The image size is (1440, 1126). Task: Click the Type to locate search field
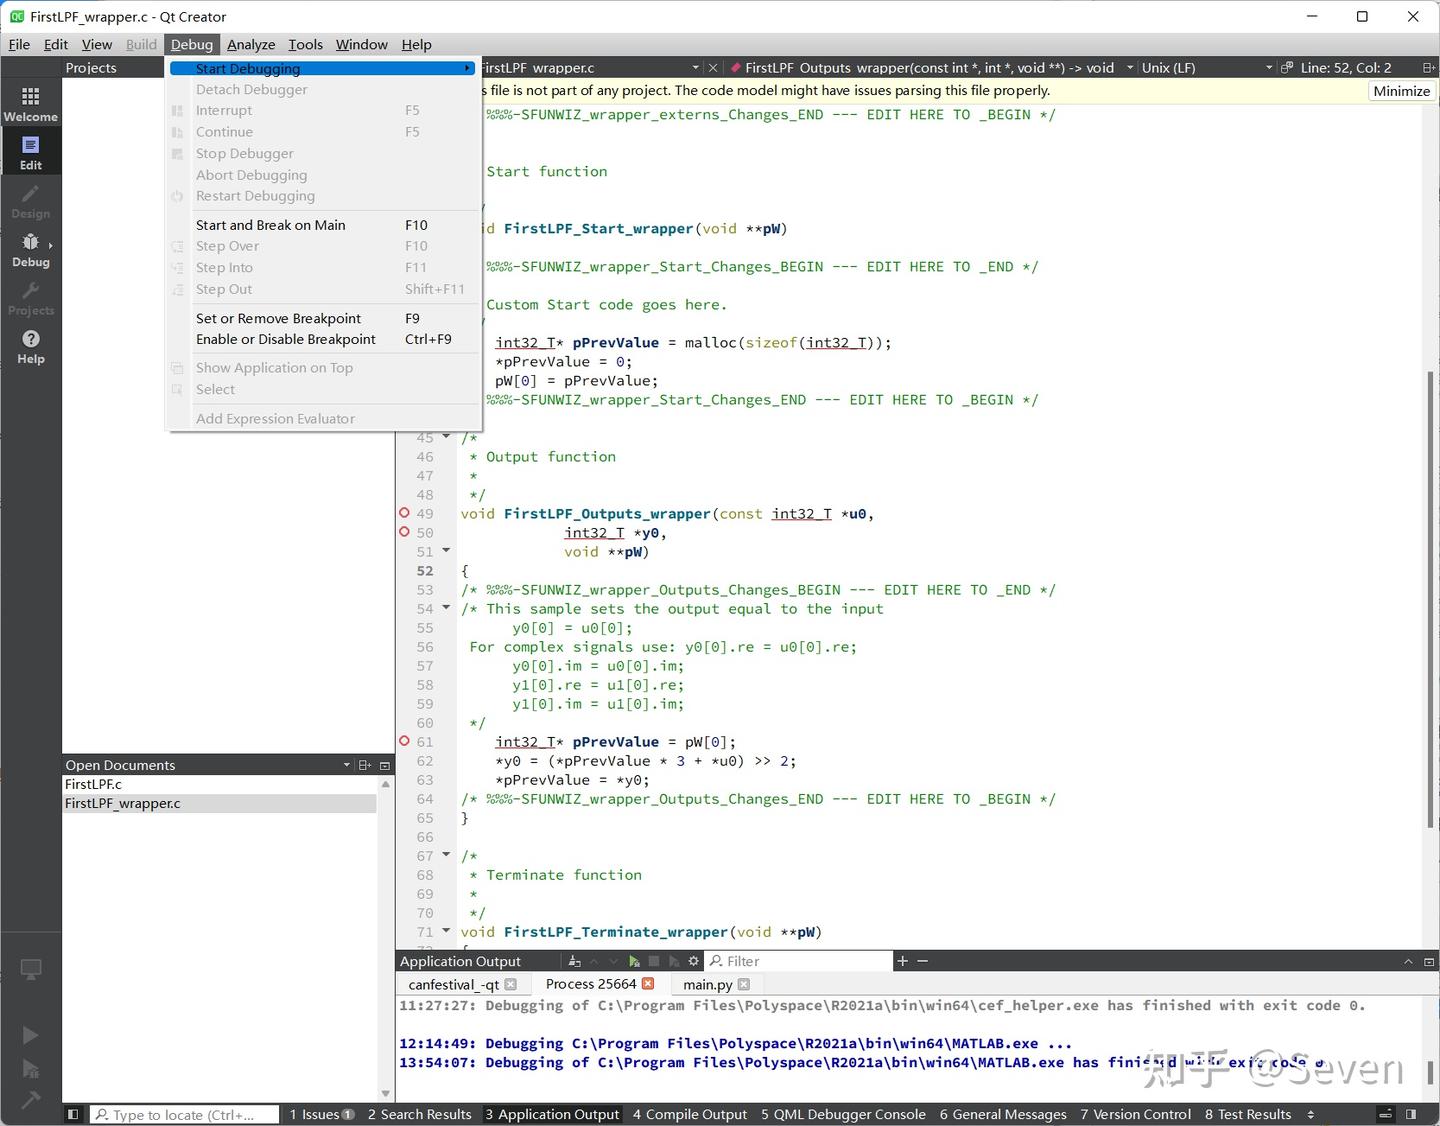coord(183,1114)
